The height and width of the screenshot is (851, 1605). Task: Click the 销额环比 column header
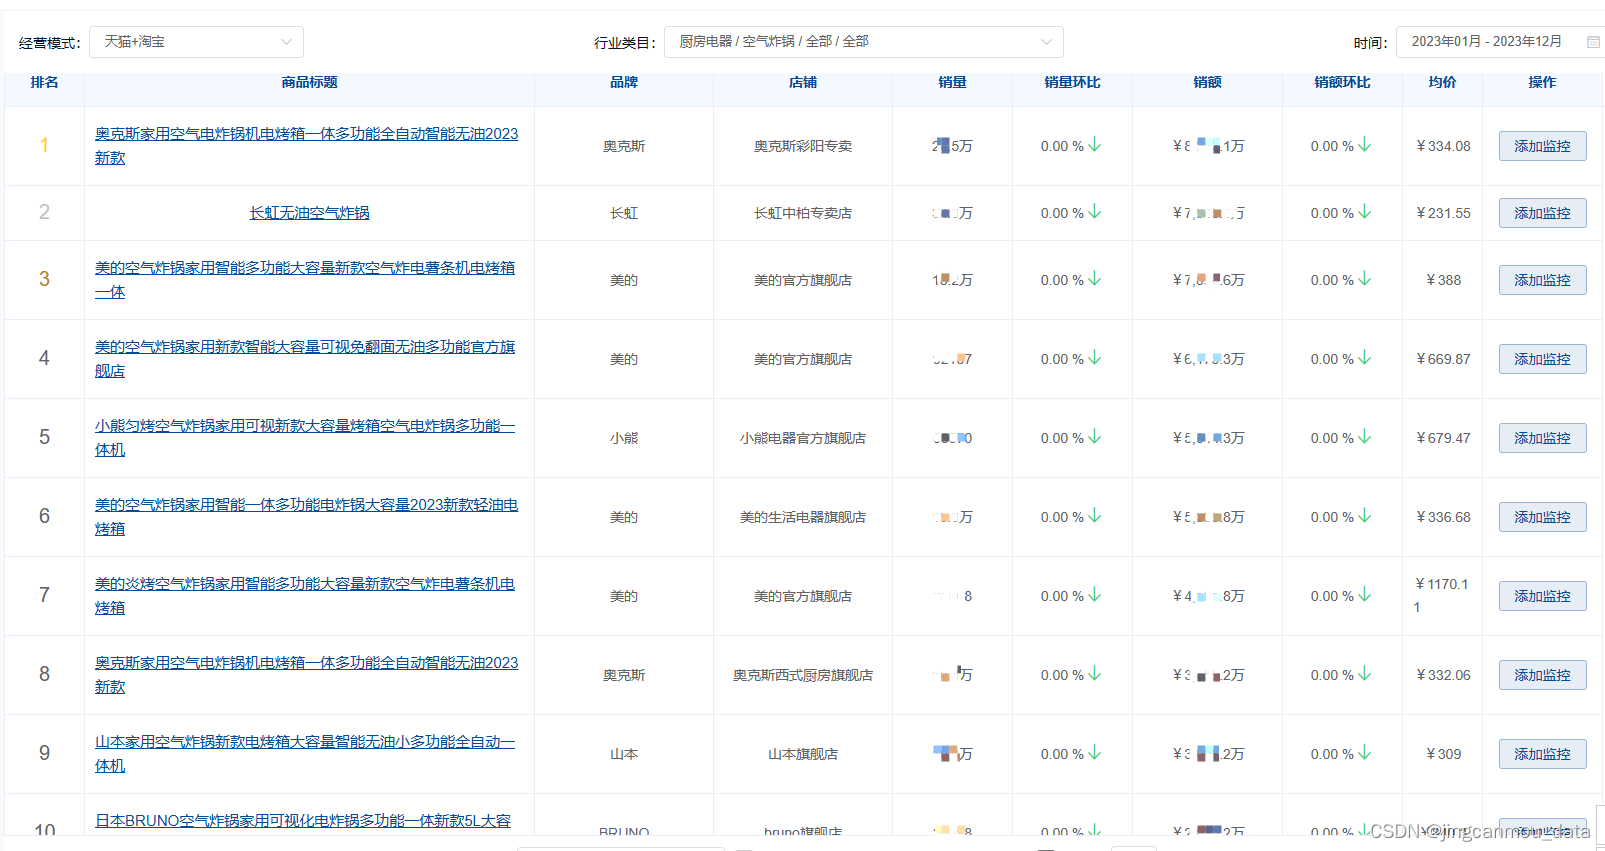click(x=1342, y=82)
